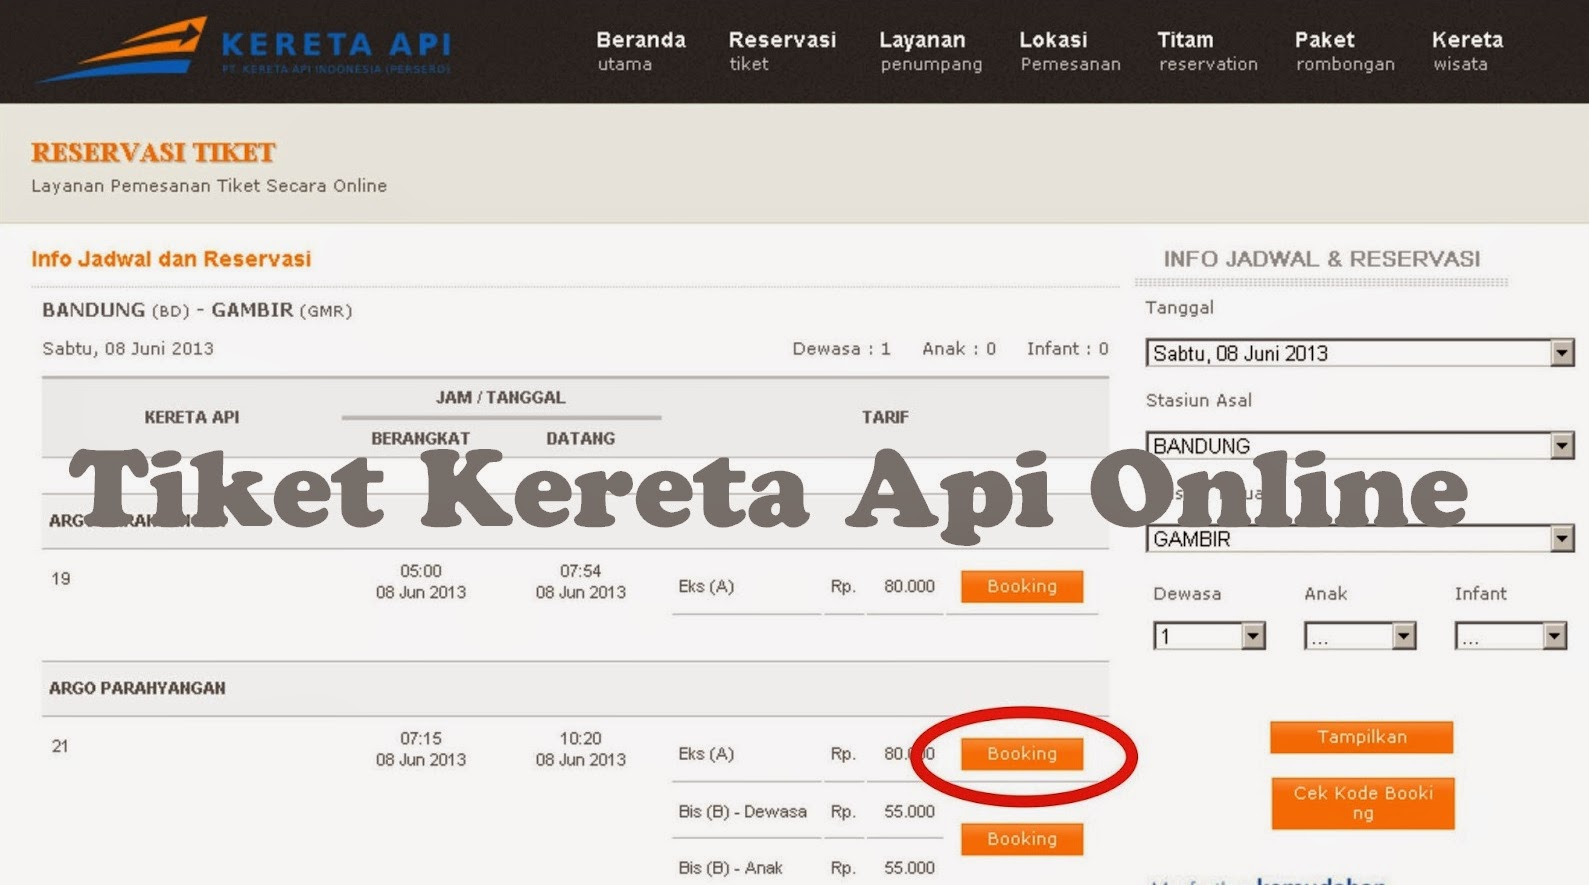Open the Layanan penumpang menu

931,51
